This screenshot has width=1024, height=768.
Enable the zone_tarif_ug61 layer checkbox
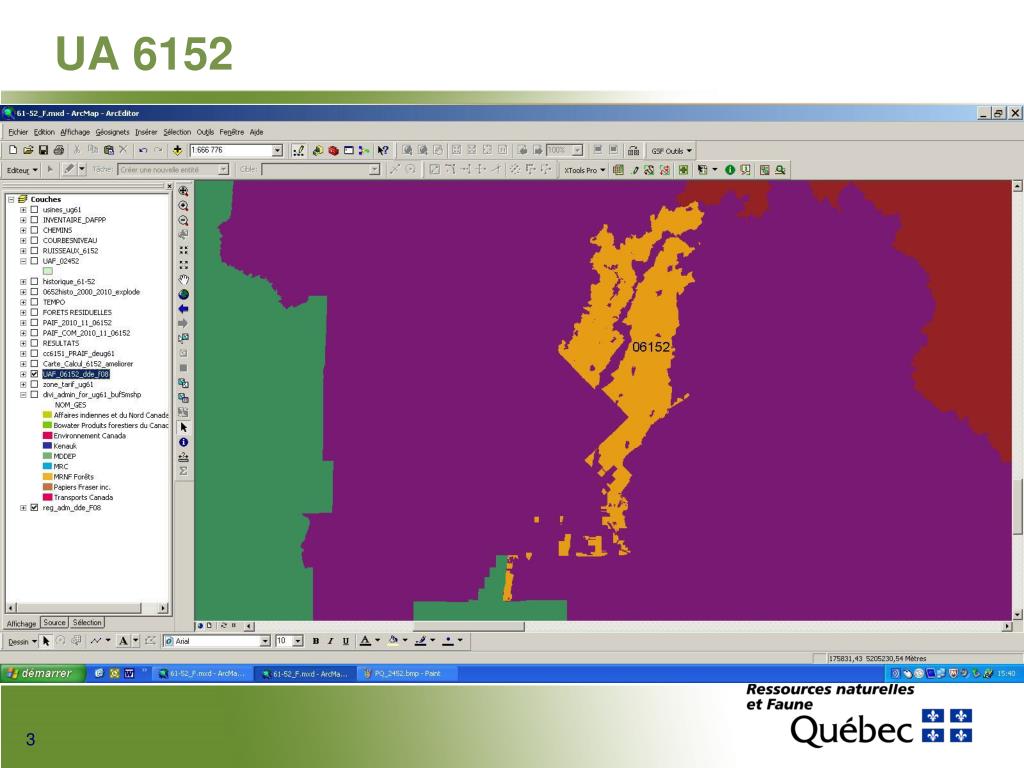coord(35,385)
